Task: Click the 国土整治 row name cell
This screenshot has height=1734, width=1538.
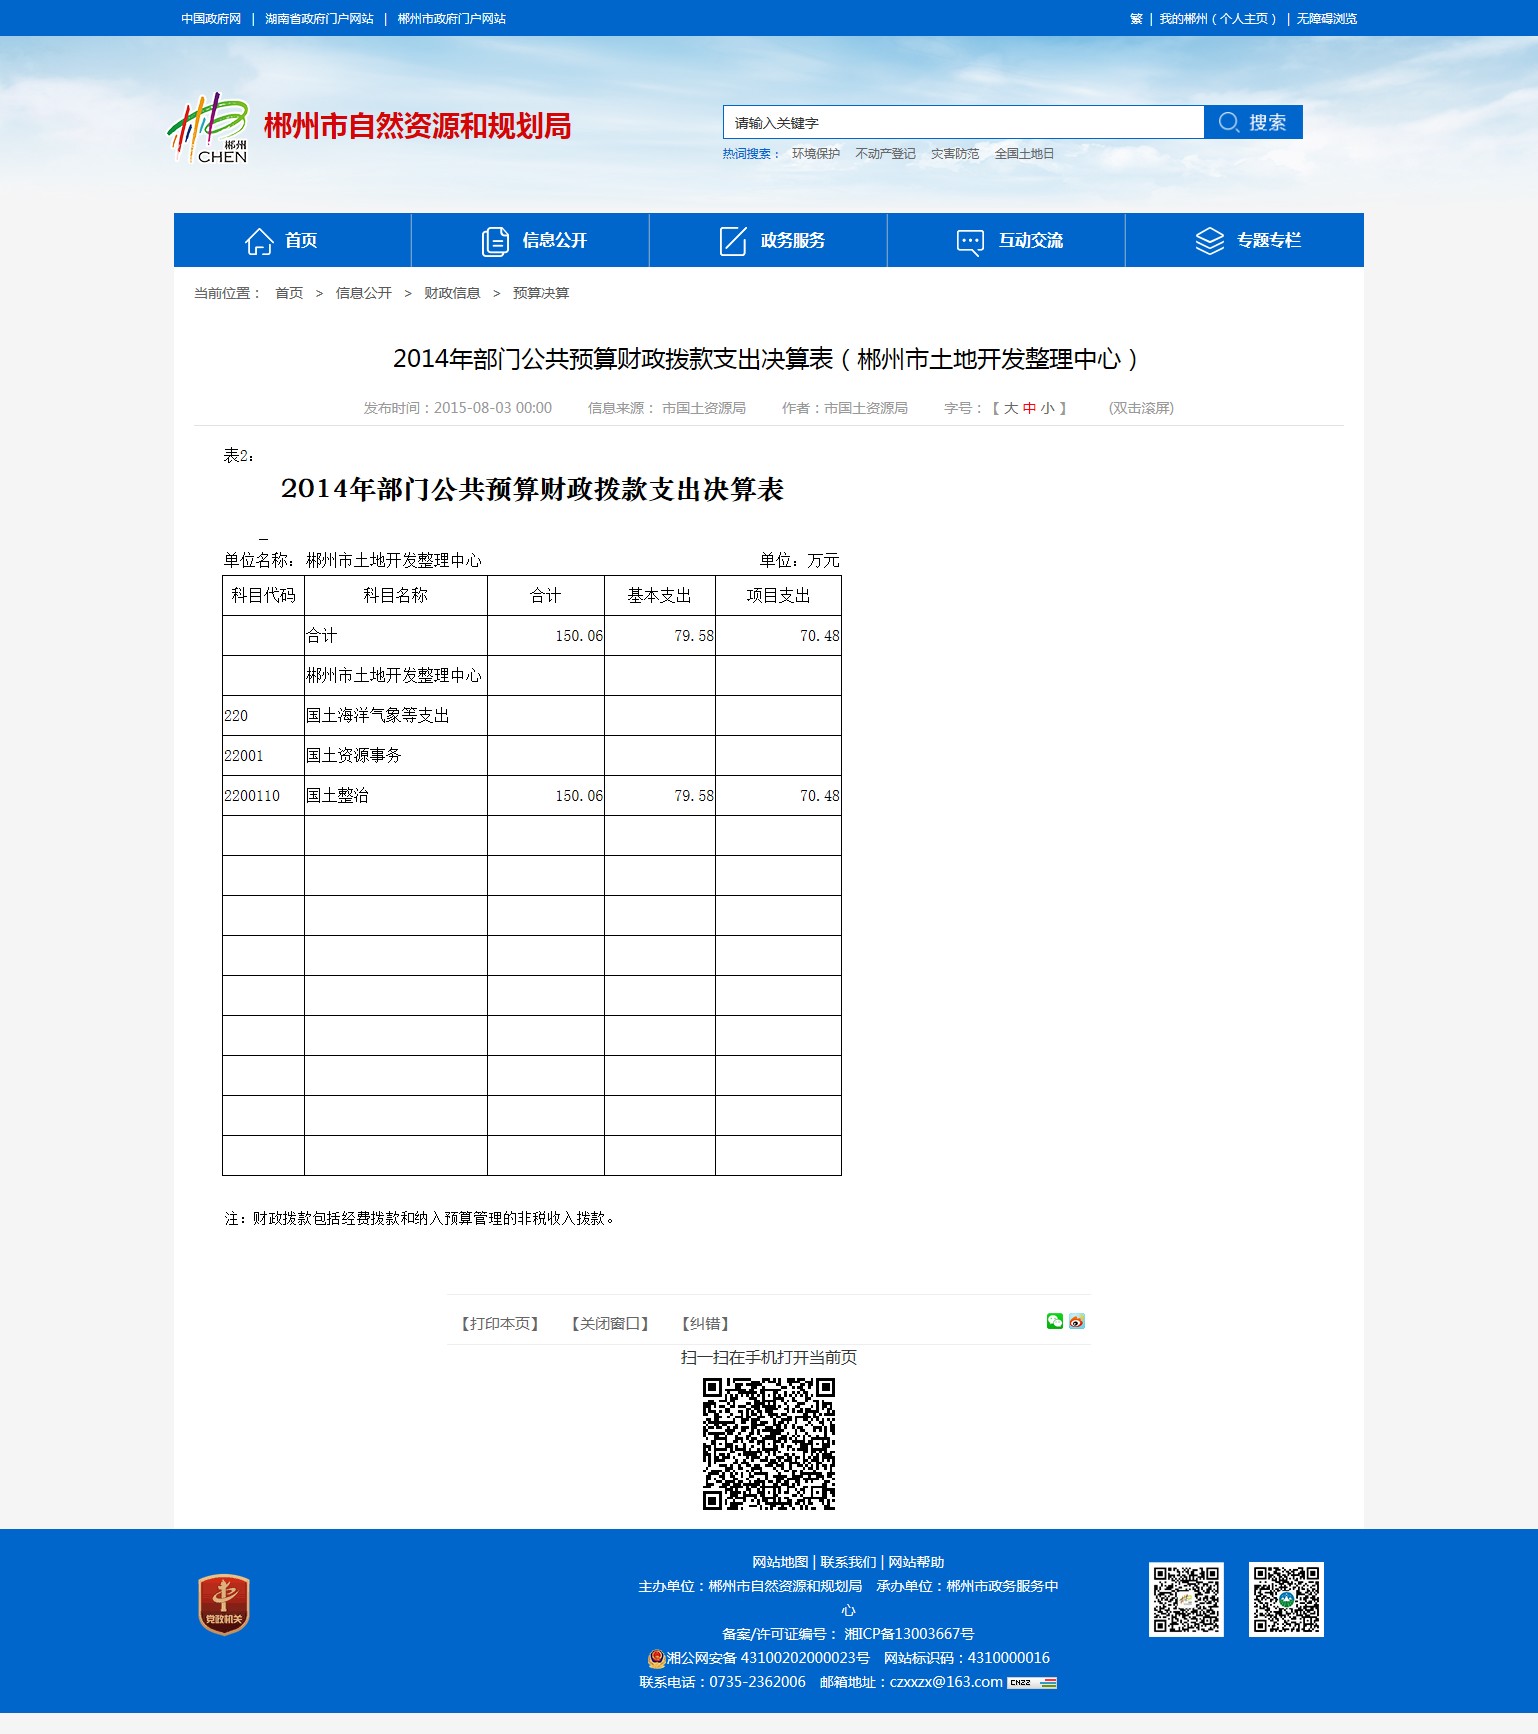Action: click(396, 796)
